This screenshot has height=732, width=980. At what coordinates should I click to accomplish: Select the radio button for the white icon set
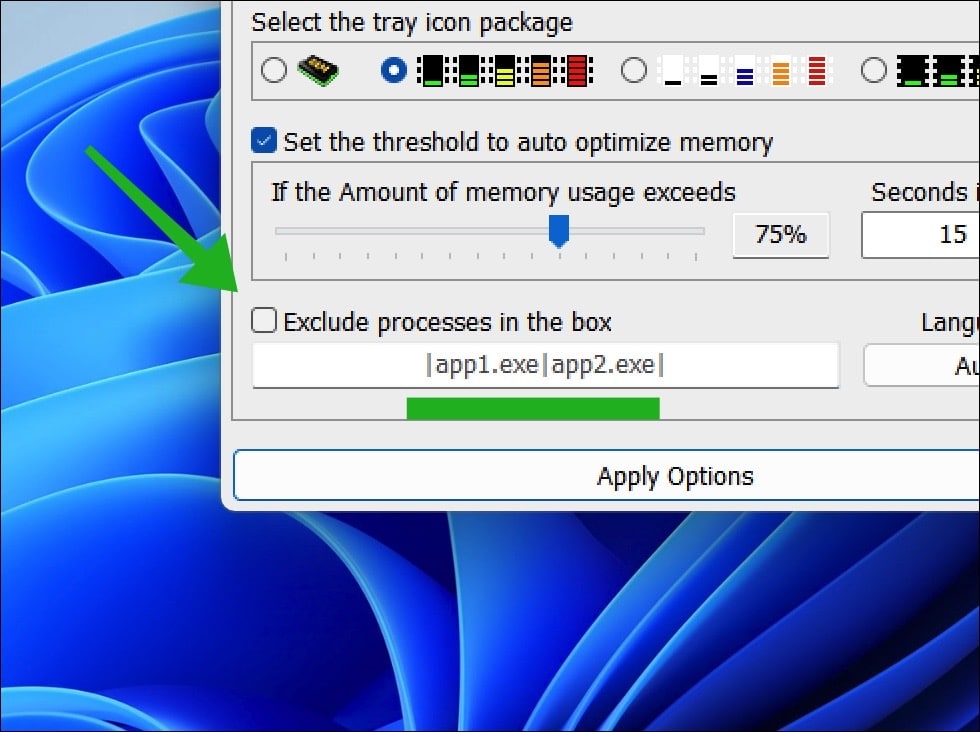[634, 70]
